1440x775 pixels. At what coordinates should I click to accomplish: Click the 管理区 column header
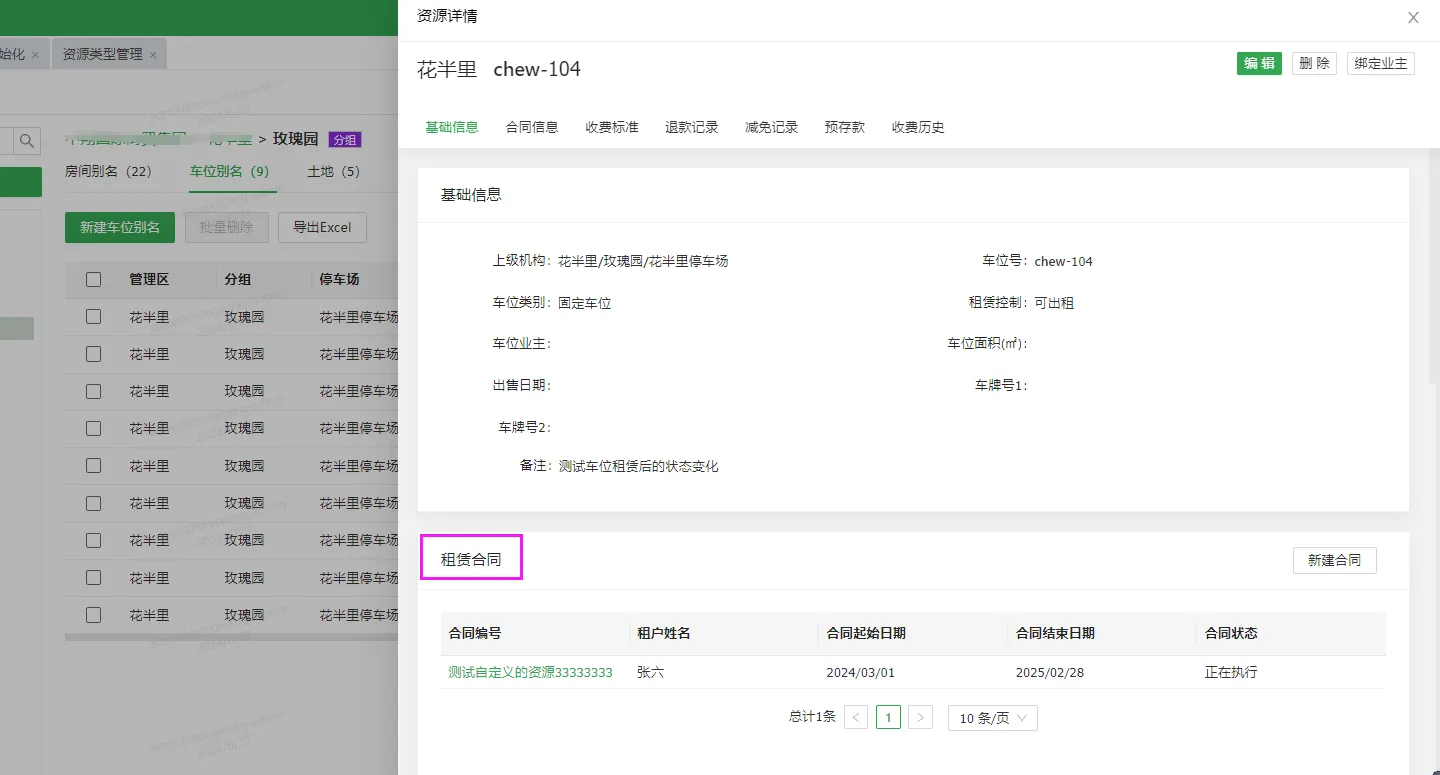pos(149,279)
